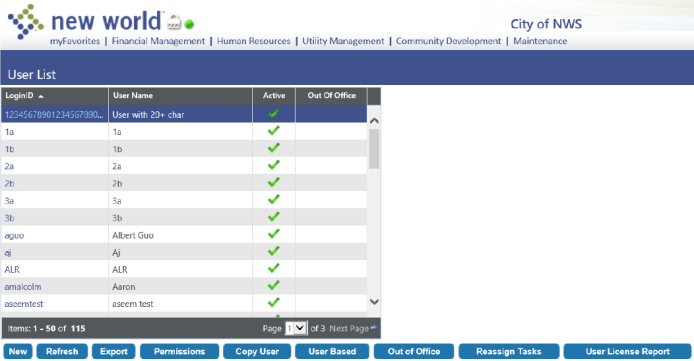Viewport: 694px width, 361px height.
Task: Open the Human Resources menu
Action: coord(254,41)
